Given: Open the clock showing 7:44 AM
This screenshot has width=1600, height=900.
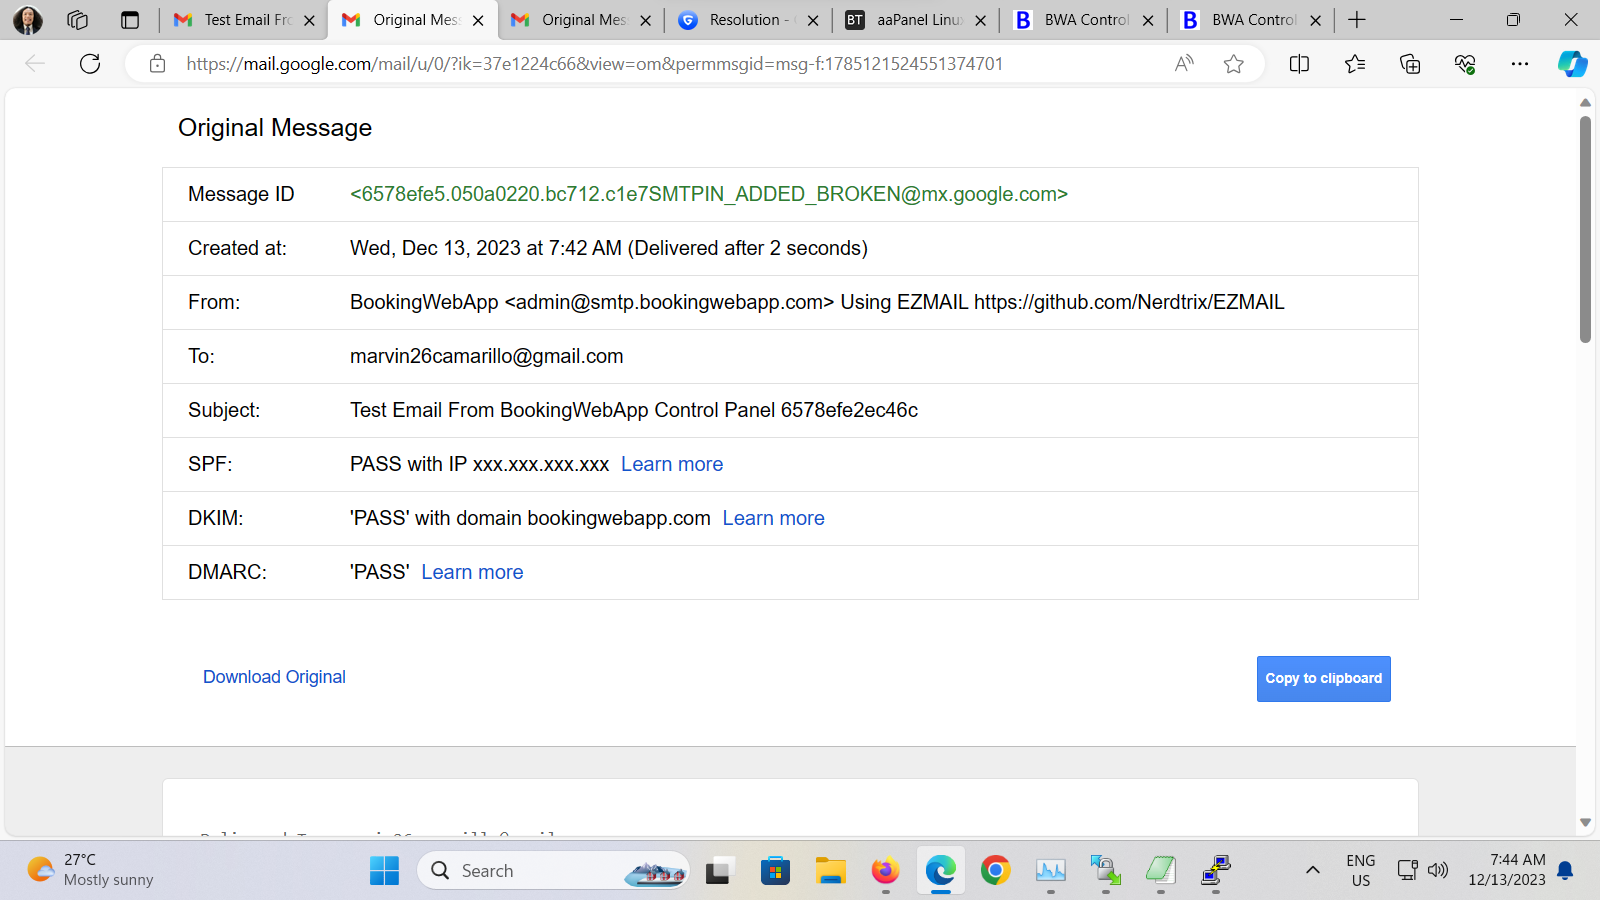Looking at the screenshot, I should (1507, 870).
